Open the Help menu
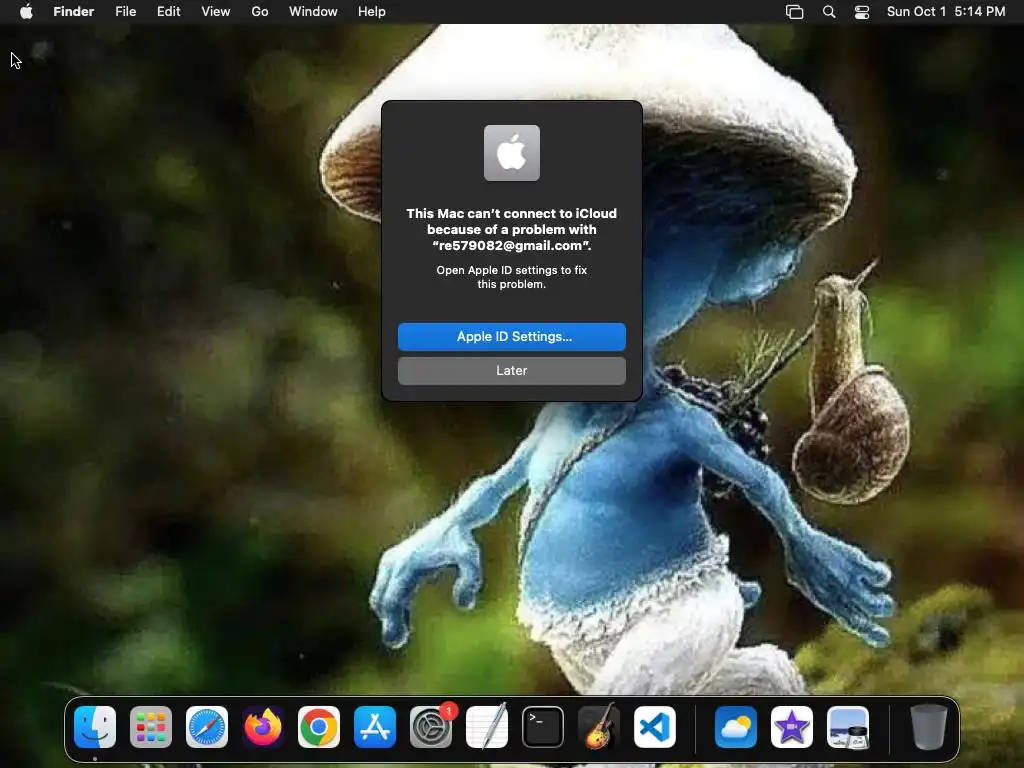The width and height of the screenshot is (1024, 768). click(372, 12)
